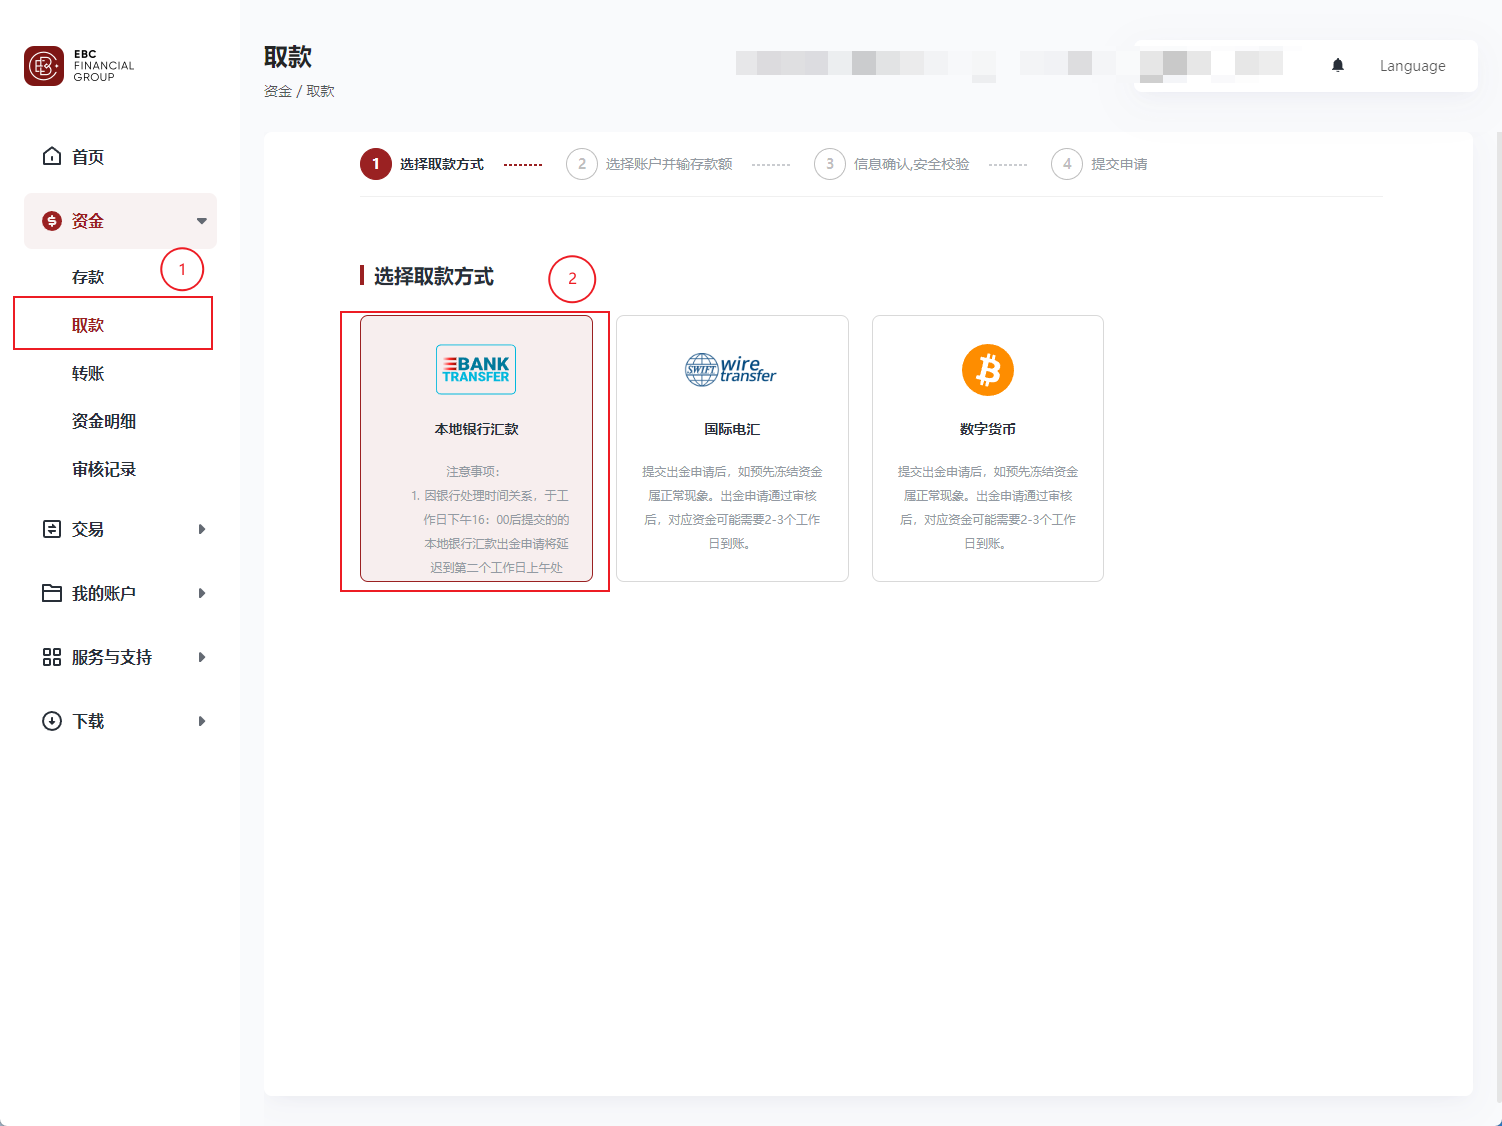Click the 服务与支持 grid icon
Viewport: 1502px width, 1126px height.
click(52, 657)
